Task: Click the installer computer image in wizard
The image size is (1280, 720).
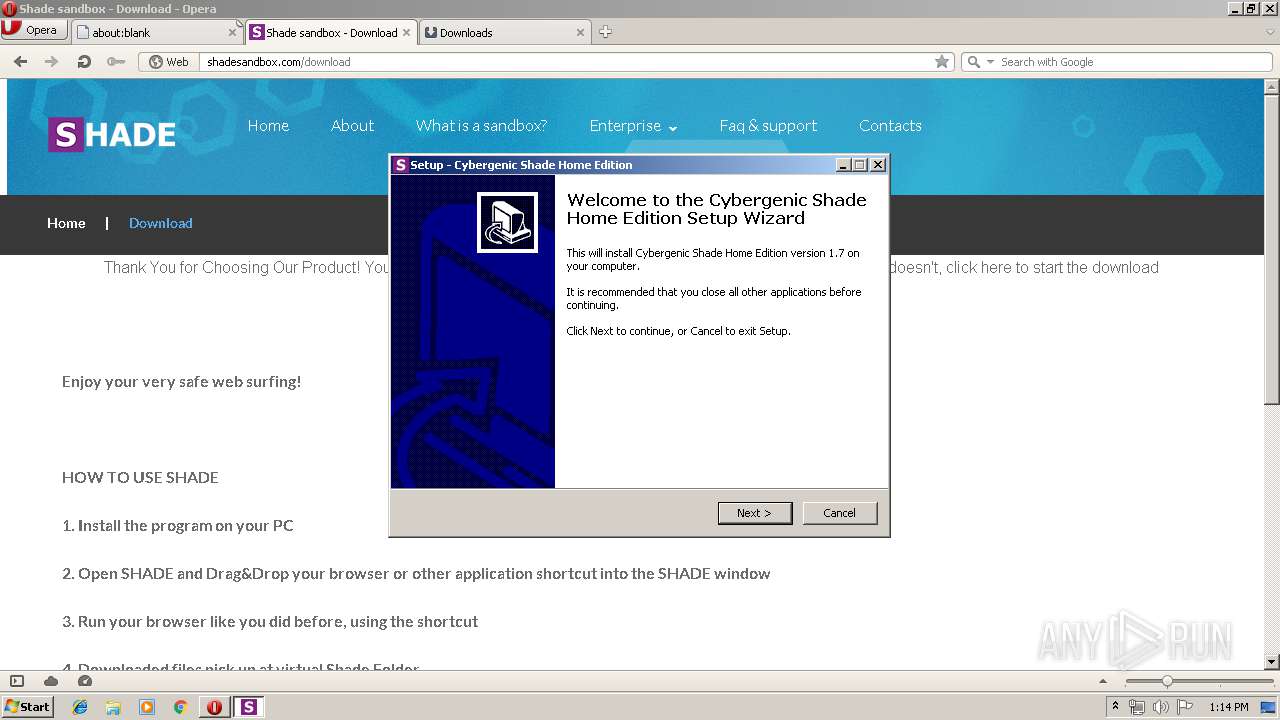Action: tap(507, 222)
